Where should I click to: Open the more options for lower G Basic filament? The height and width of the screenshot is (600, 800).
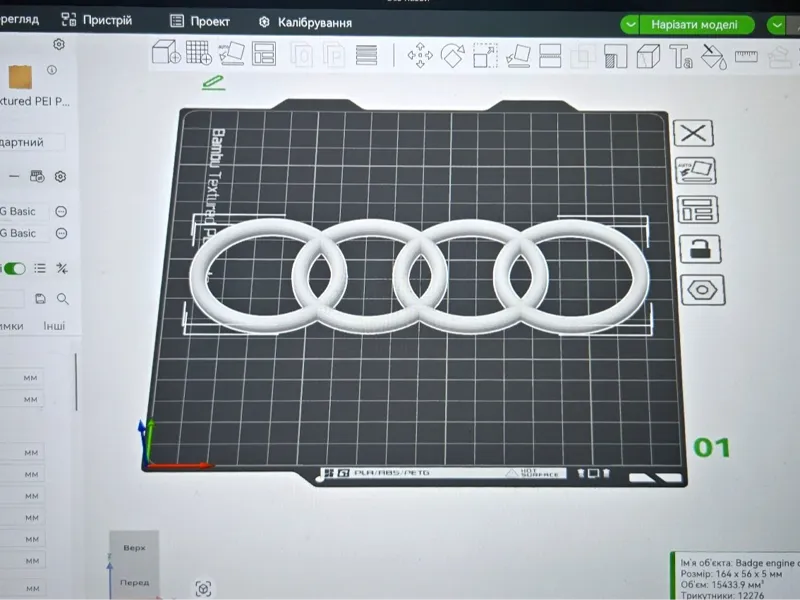pos(61,234)
